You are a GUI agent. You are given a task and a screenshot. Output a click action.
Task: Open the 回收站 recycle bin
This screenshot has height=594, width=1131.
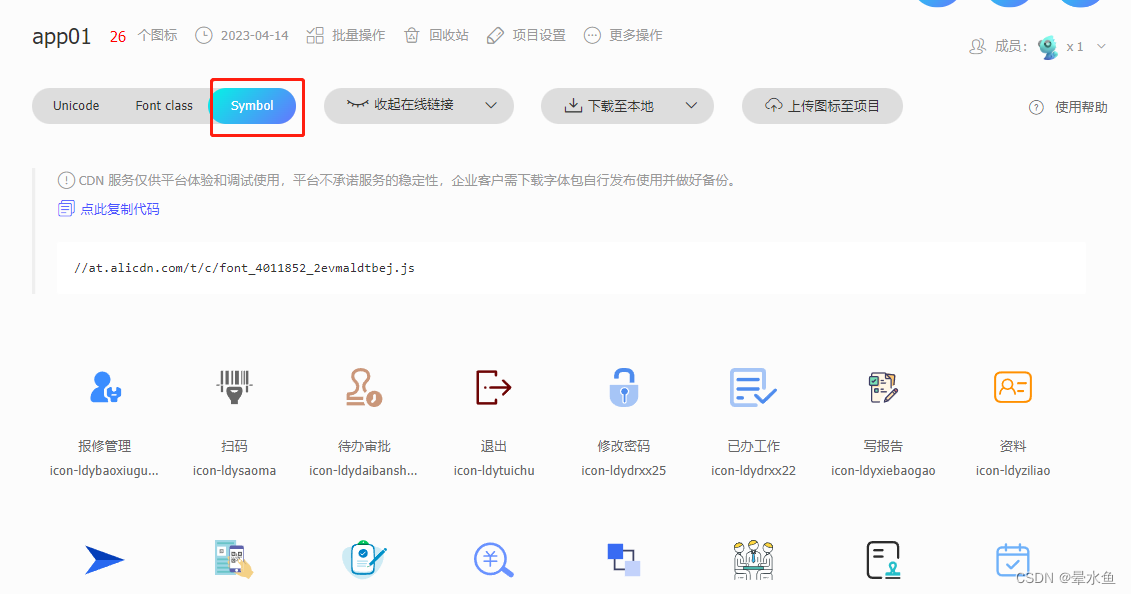point(436,35)
